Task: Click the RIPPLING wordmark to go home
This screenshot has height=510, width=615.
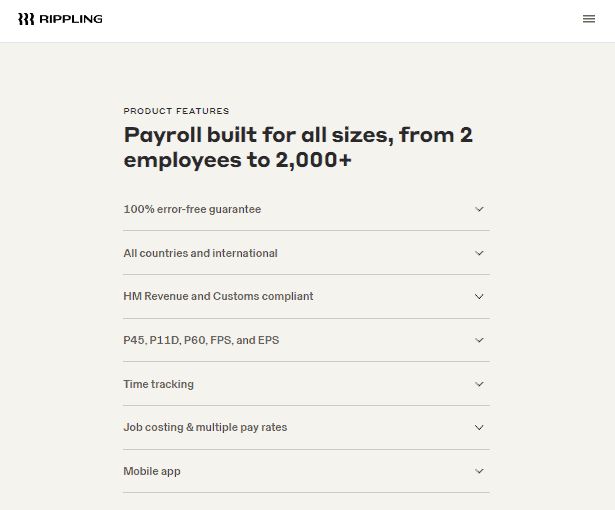Action: coord(71,19)
